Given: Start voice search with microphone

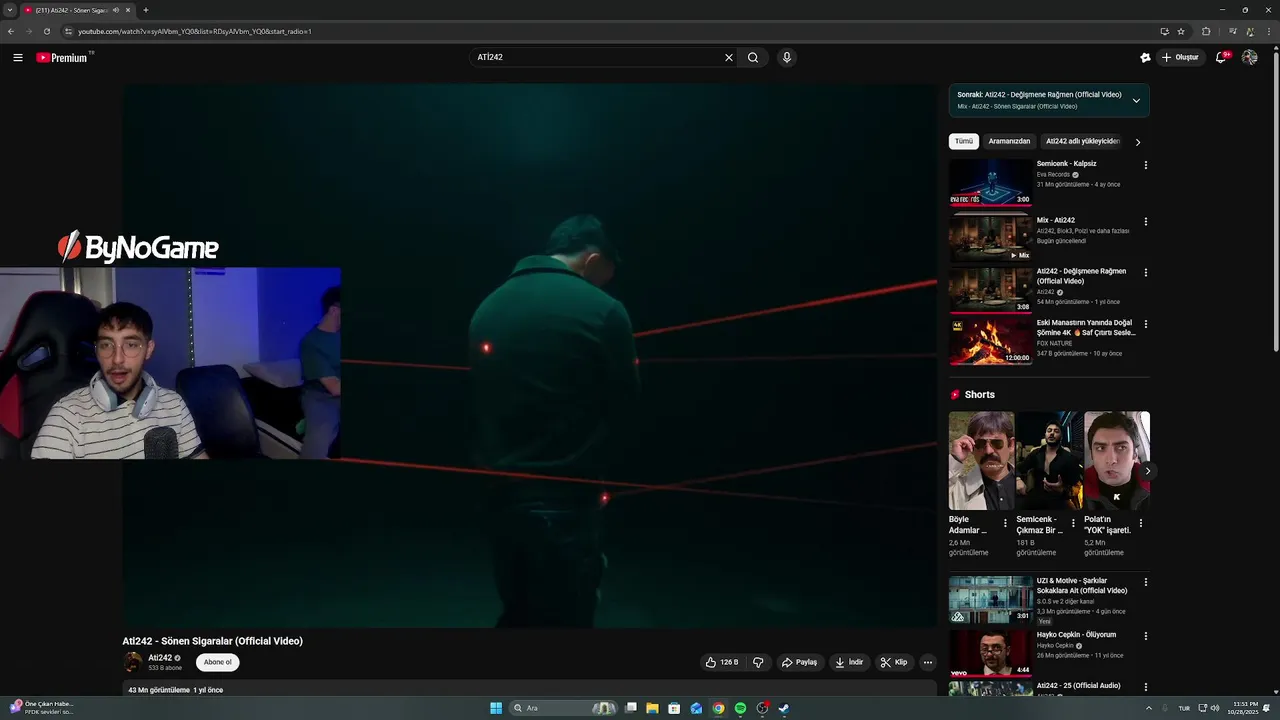Looking at the screenshot, I should (787, 57).
